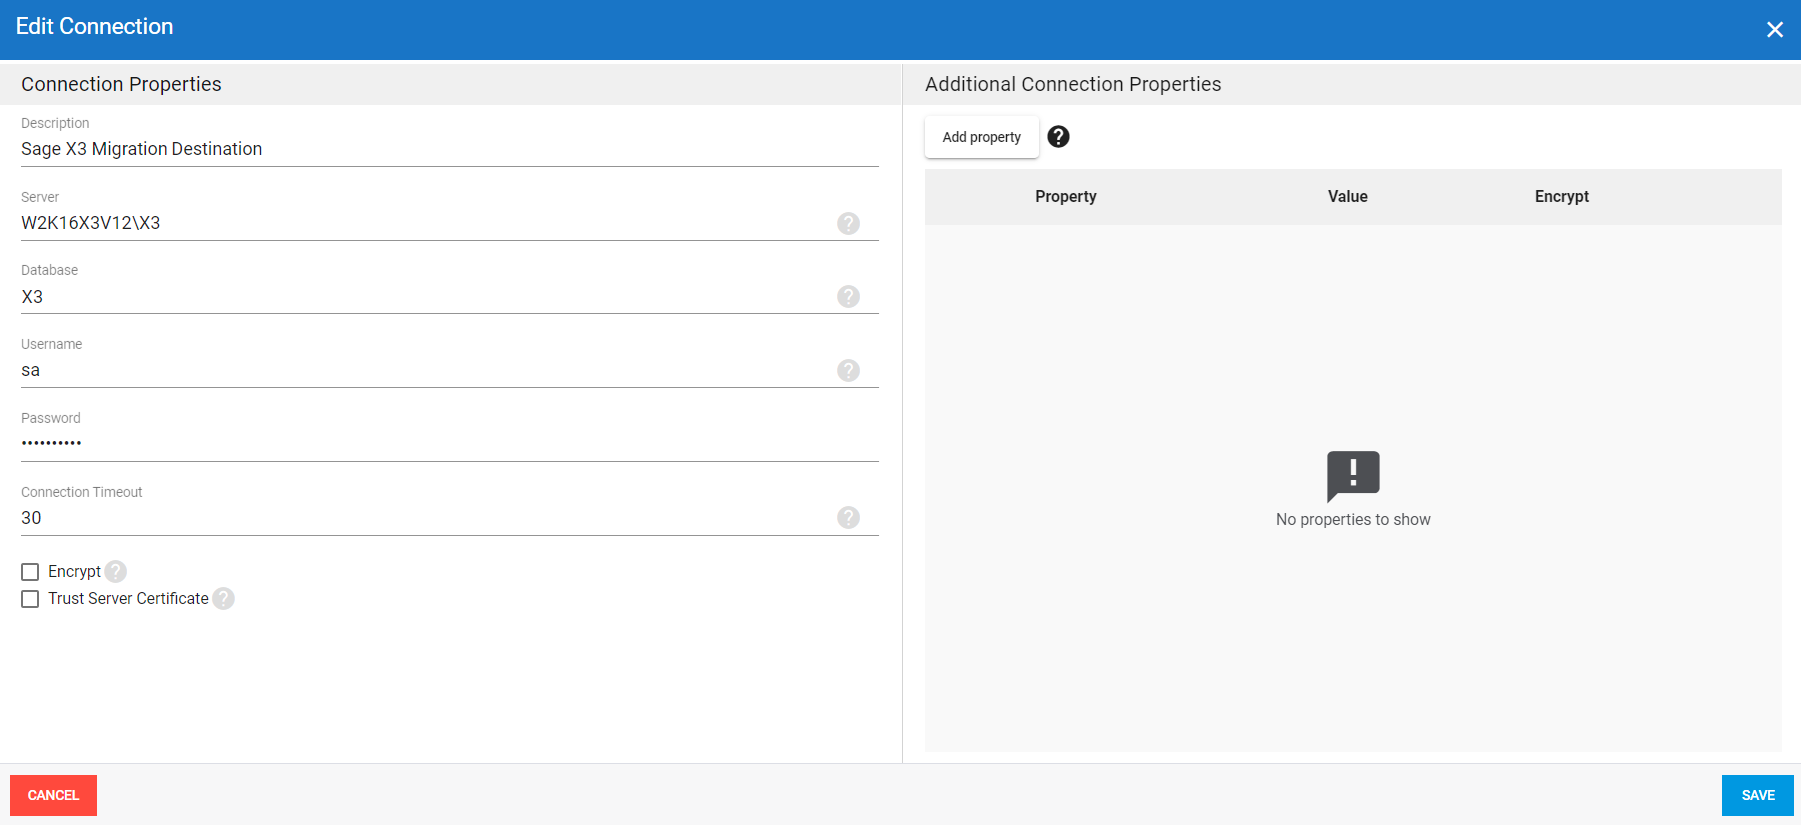Click the Connection Timeout field showing 30
This screenshot has height=825, width=1801.
420,518
